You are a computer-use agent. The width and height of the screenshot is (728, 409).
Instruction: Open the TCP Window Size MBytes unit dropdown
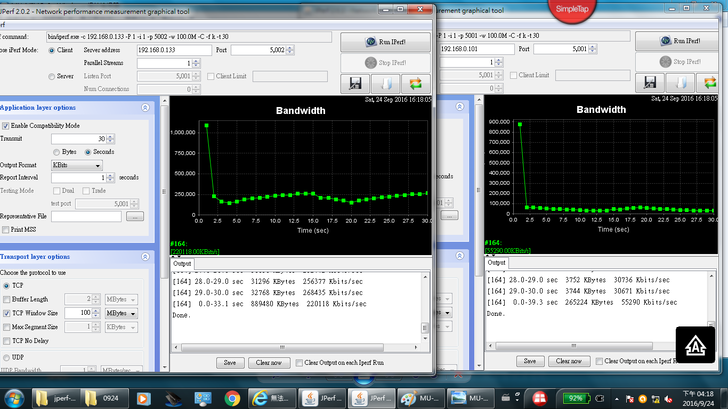tap(119, 313)
